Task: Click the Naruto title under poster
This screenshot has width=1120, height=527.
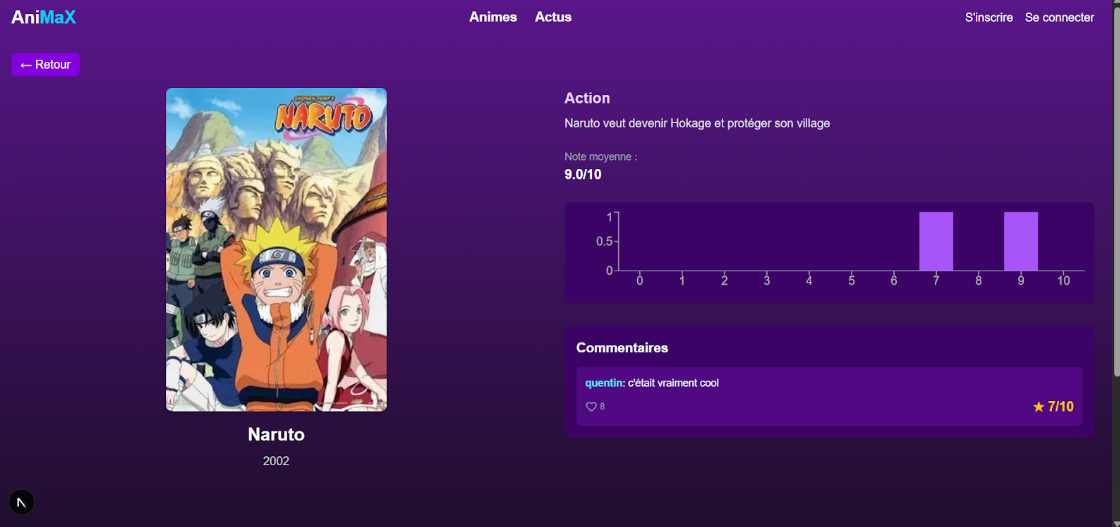Action: pos(276,434)
